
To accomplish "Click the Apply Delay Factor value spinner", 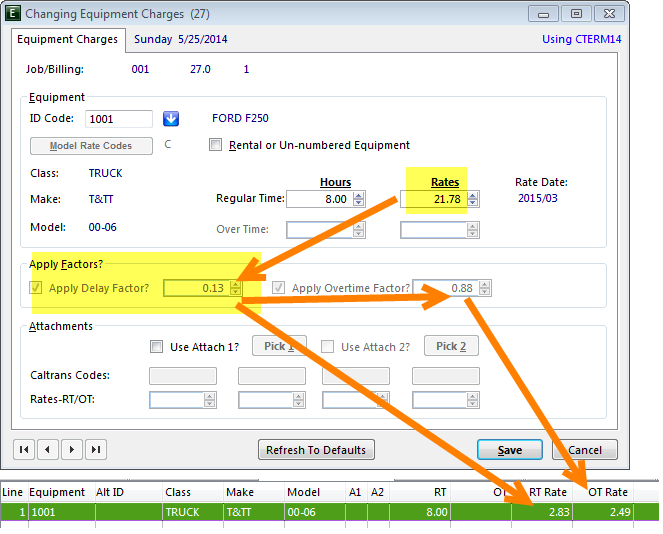I will tap(235, 288).
